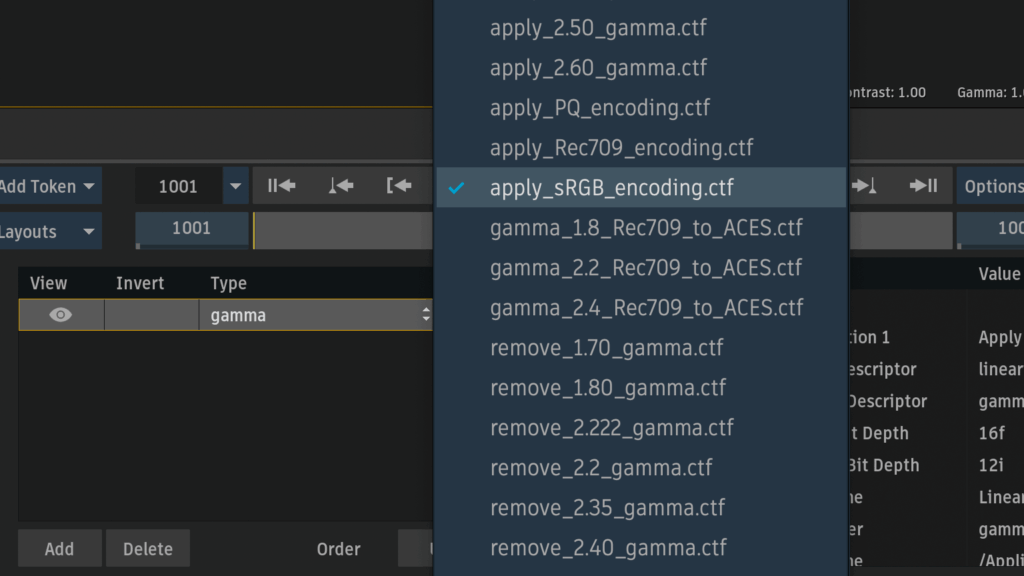This screenshot has width=1024, height=576.
Task: Select remove_2.40_gamma.ctf in the list
Action: 607,548
